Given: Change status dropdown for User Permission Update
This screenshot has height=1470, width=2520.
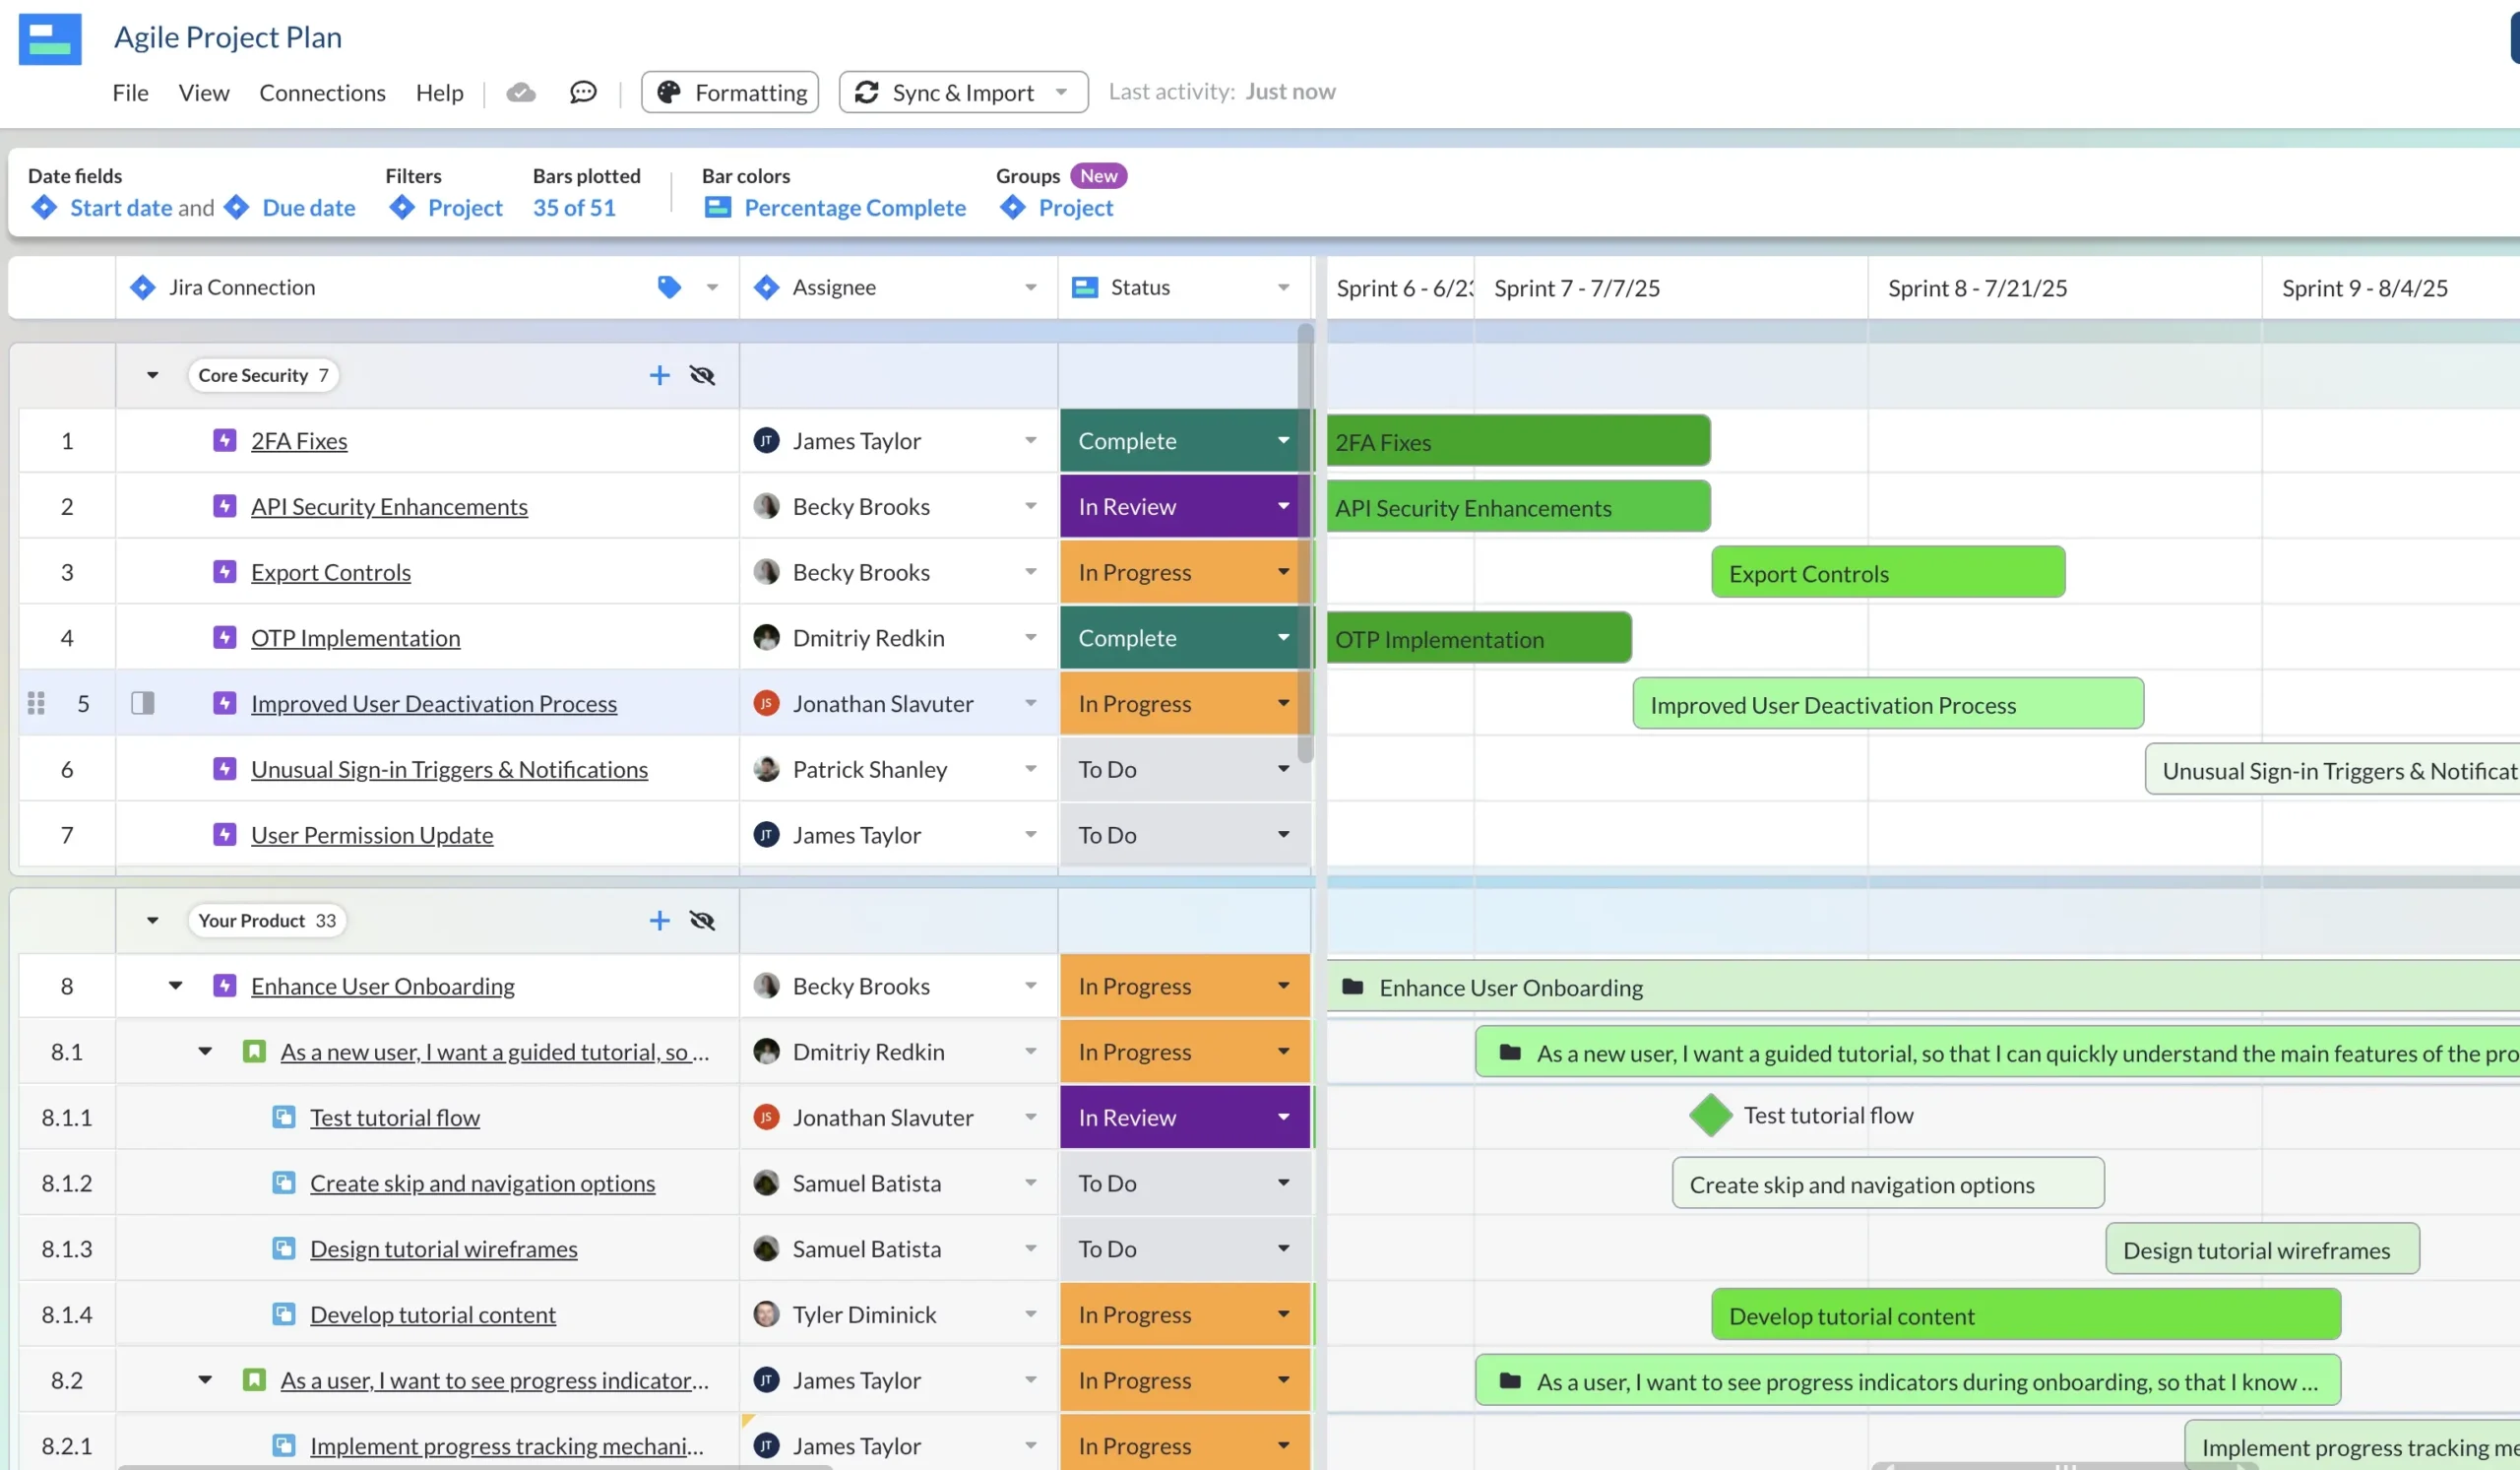Looking at the screenshot, I should tap(1283, 834).
